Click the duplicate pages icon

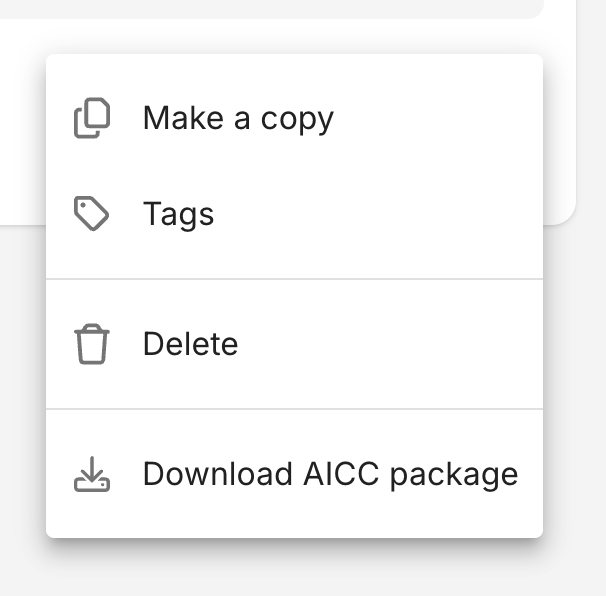coord(92,118)
